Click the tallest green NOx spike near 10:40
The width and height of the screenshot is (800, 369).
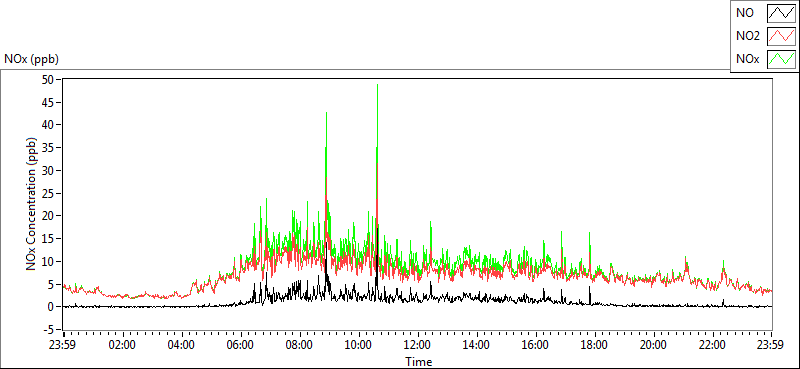pos(377,85)
